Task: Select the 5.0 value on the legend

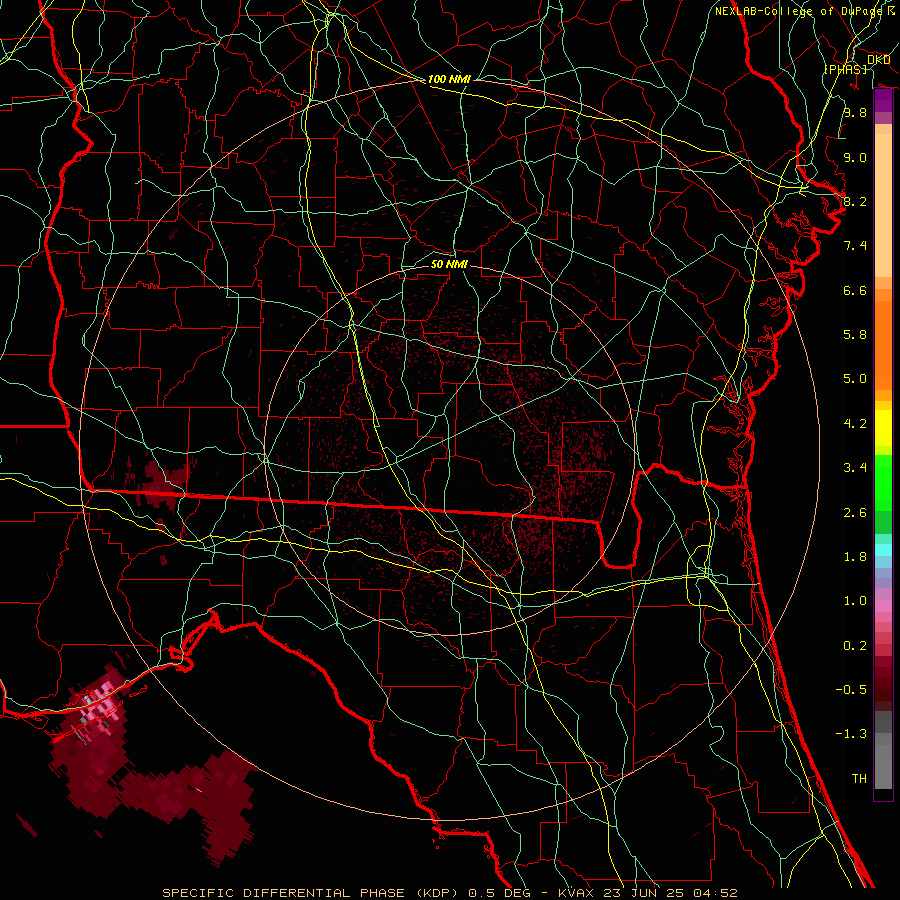Action: [x=855, y=379]
